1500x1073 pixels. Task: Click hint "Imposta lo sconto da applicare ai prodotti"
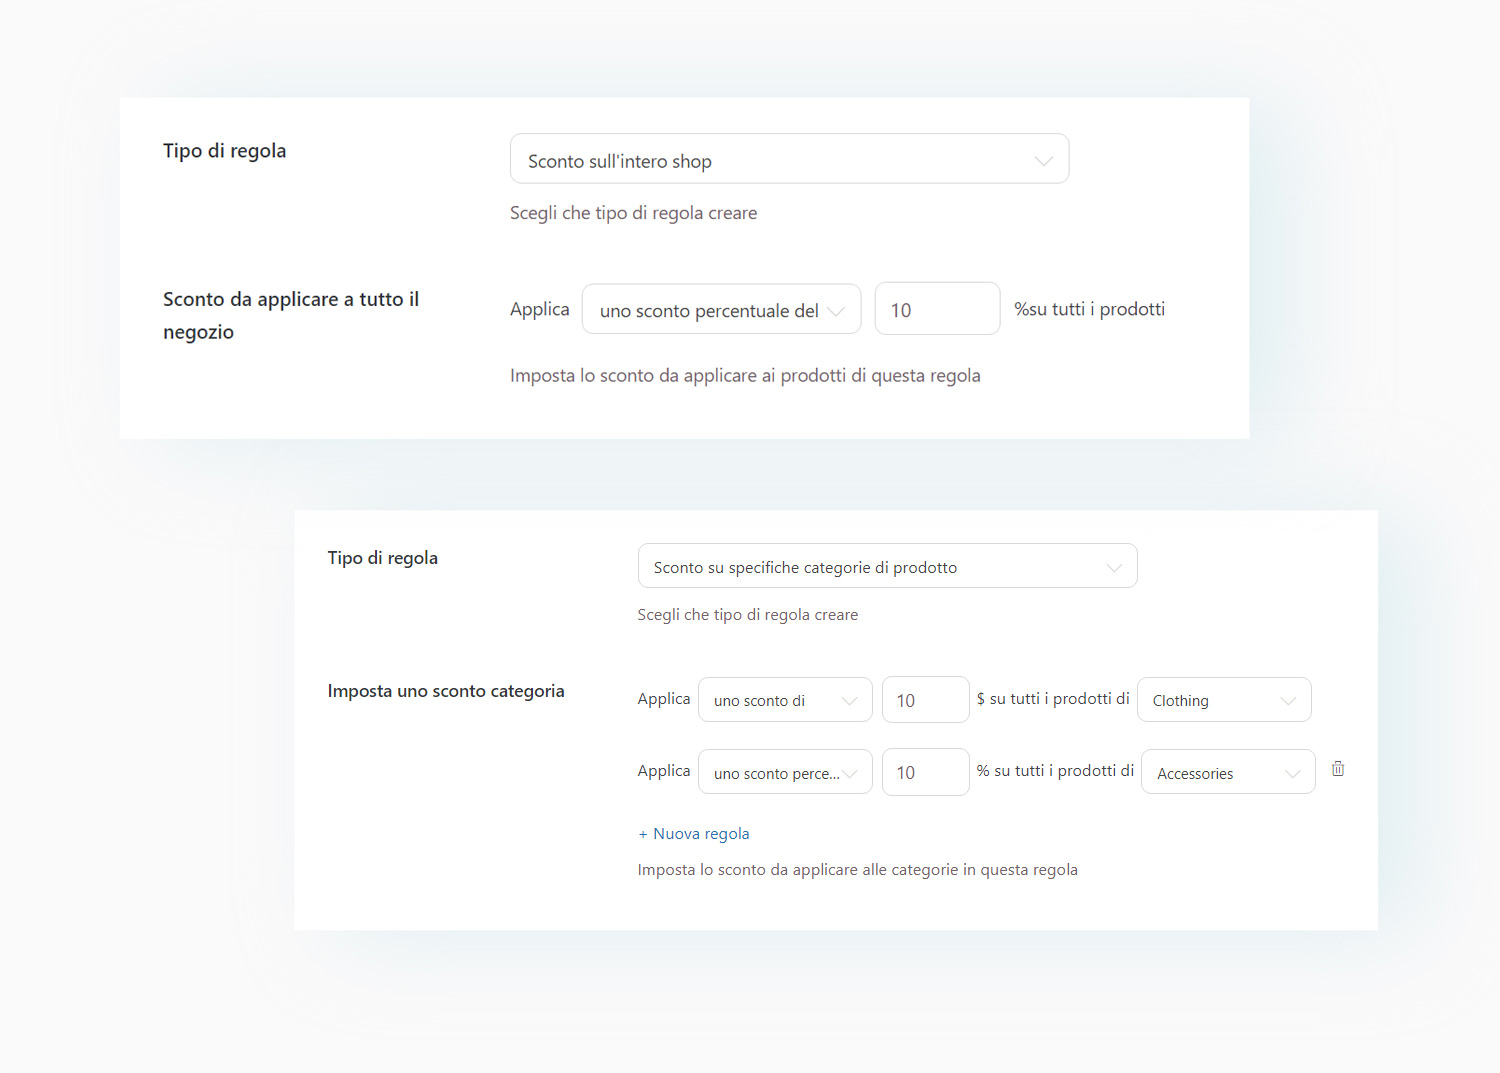point(745,376)
